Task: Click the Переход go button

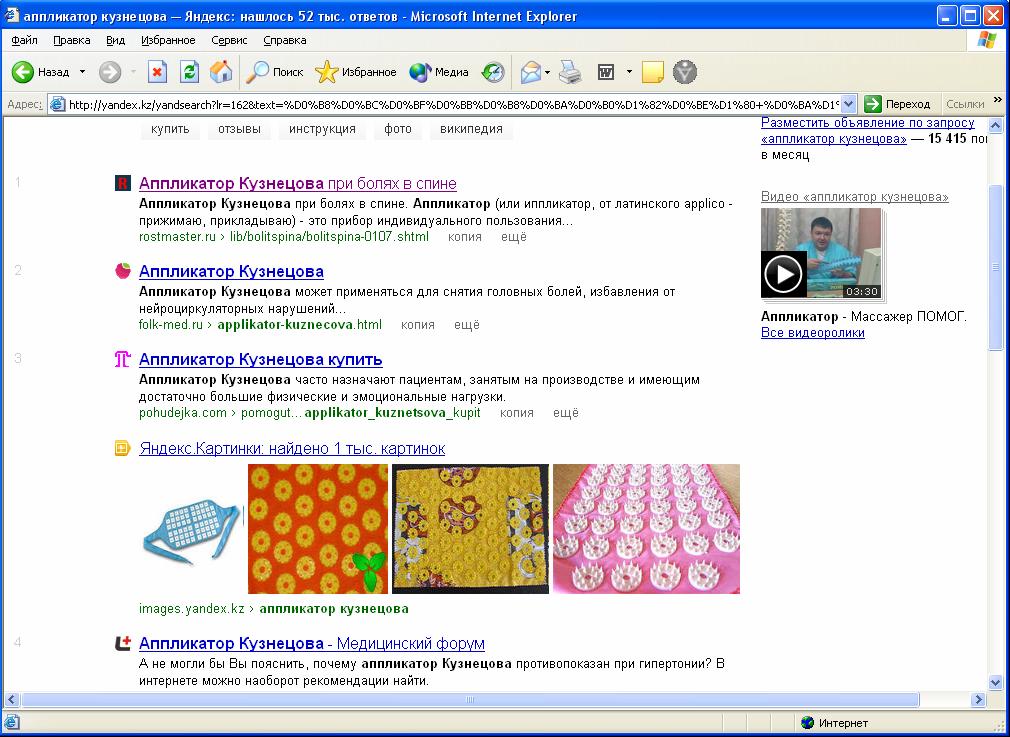Action: click(x=898, y=104)
